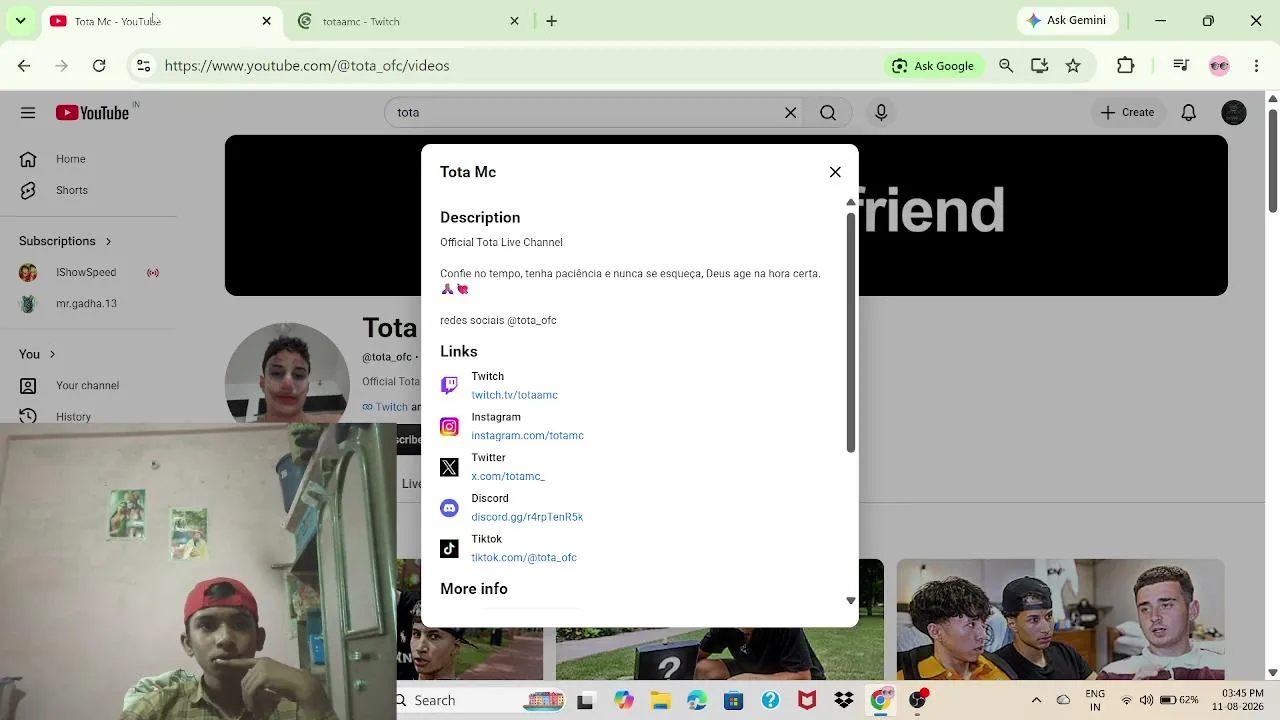The width and height of the screenshot is (1280, 720).
Task: Open the media controls icon
Action: tap(1181, 66)
